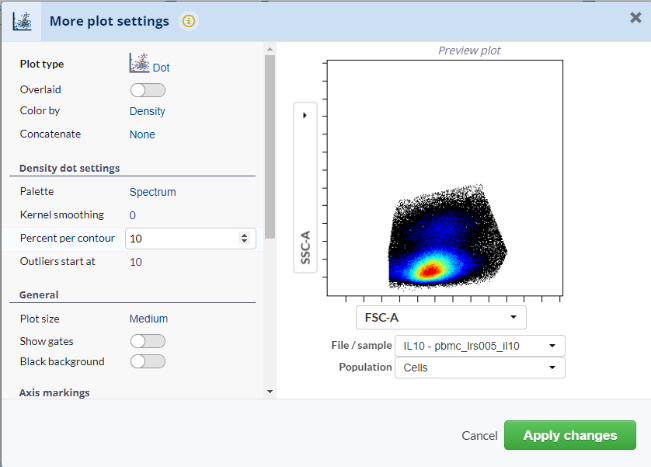Click the Dot plot type icon
651x467 pixels.
point(139,65)
